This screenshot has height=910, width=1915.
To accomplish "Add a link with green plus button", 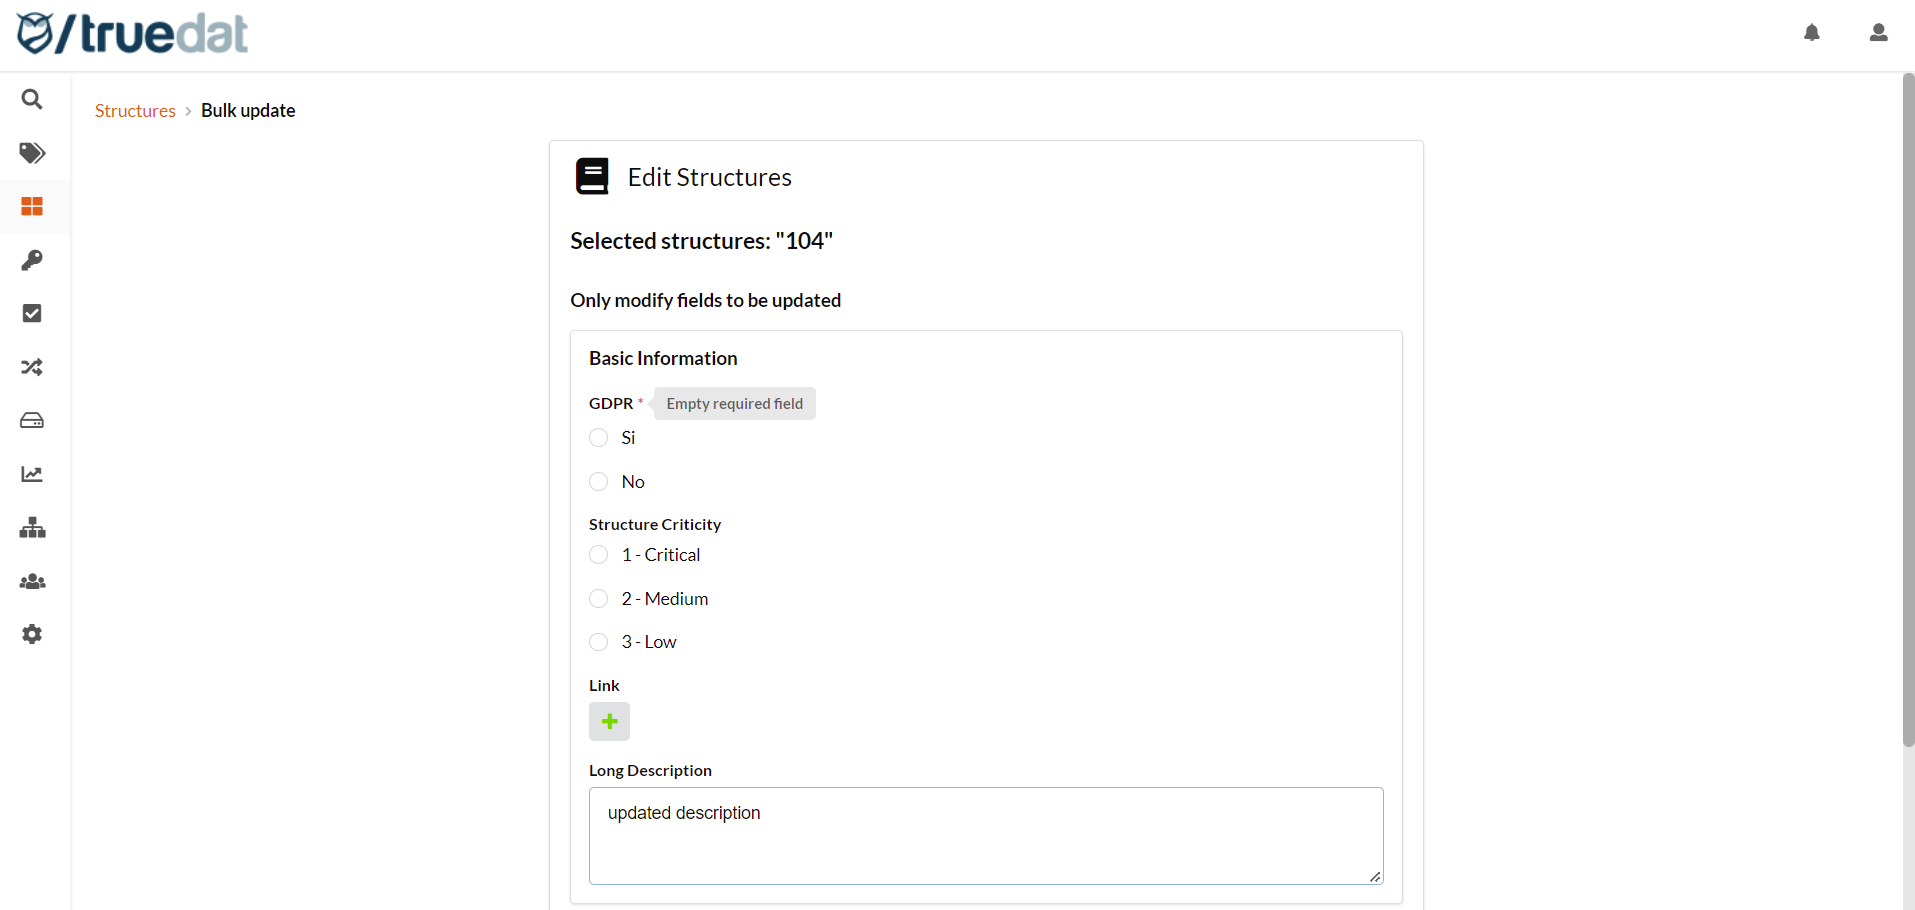I will point(609,722).
